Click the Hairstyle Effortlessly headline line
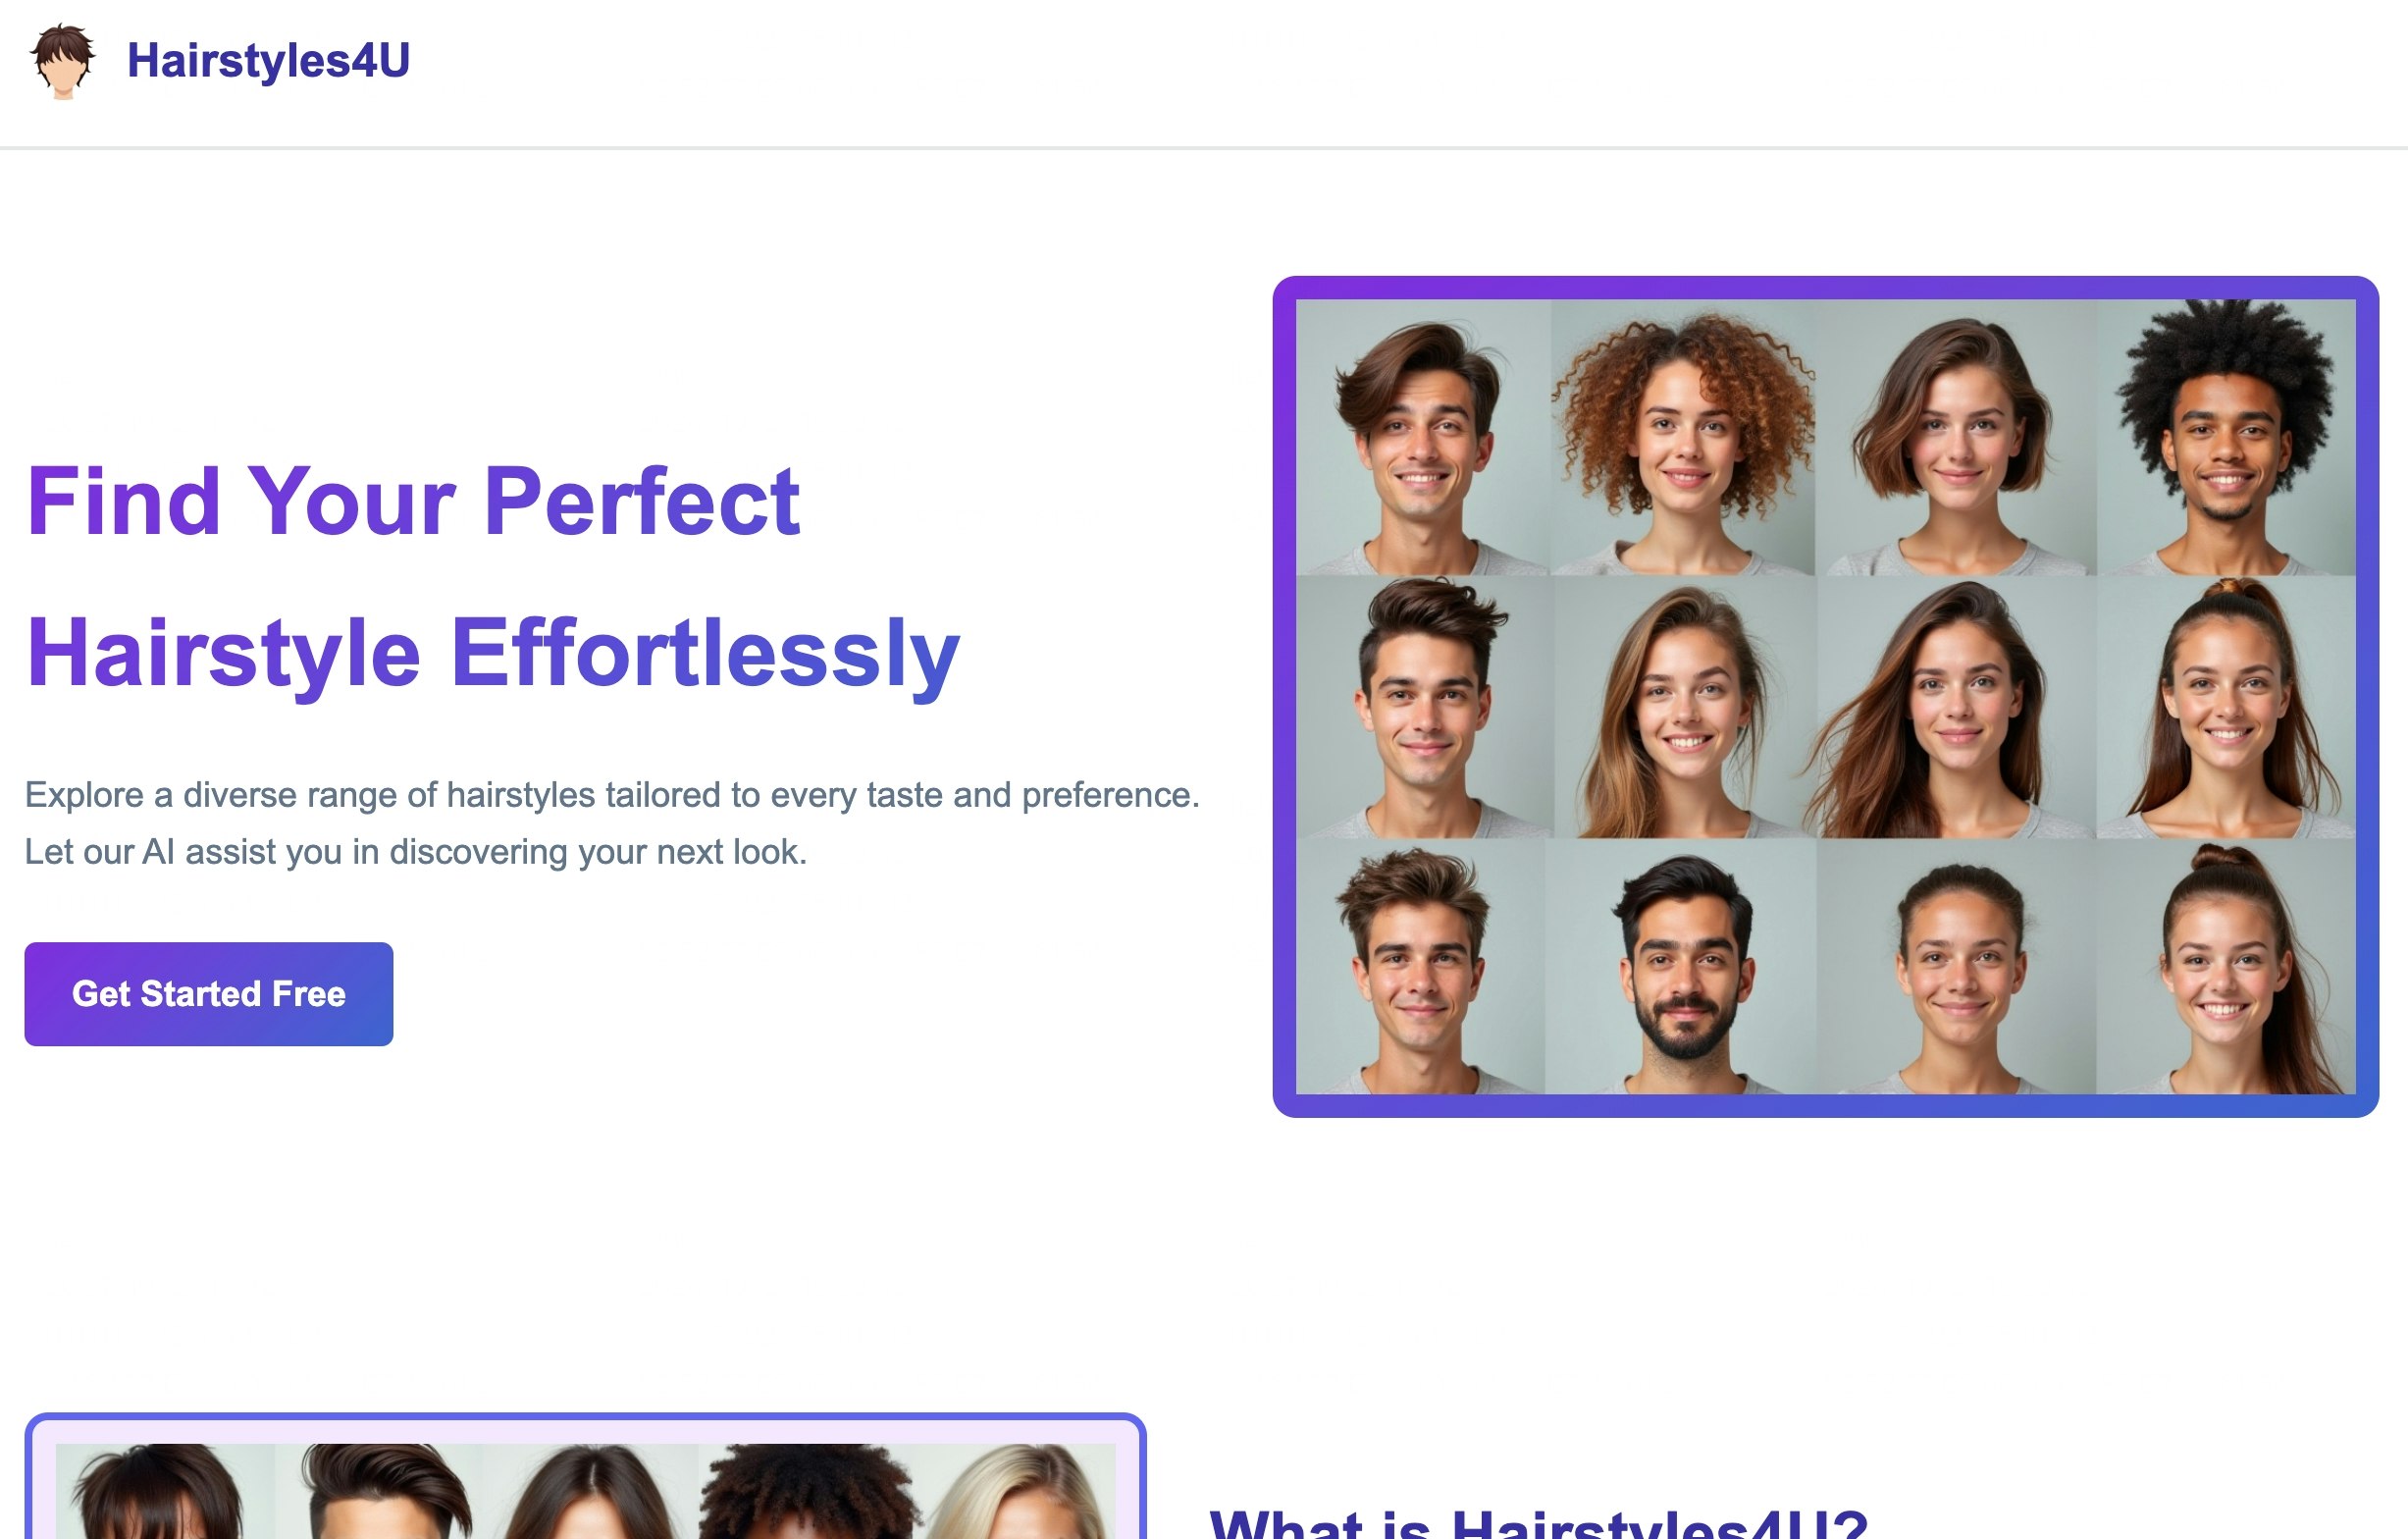This screenshot has height=1539, width=2408. tap(493, 653)
